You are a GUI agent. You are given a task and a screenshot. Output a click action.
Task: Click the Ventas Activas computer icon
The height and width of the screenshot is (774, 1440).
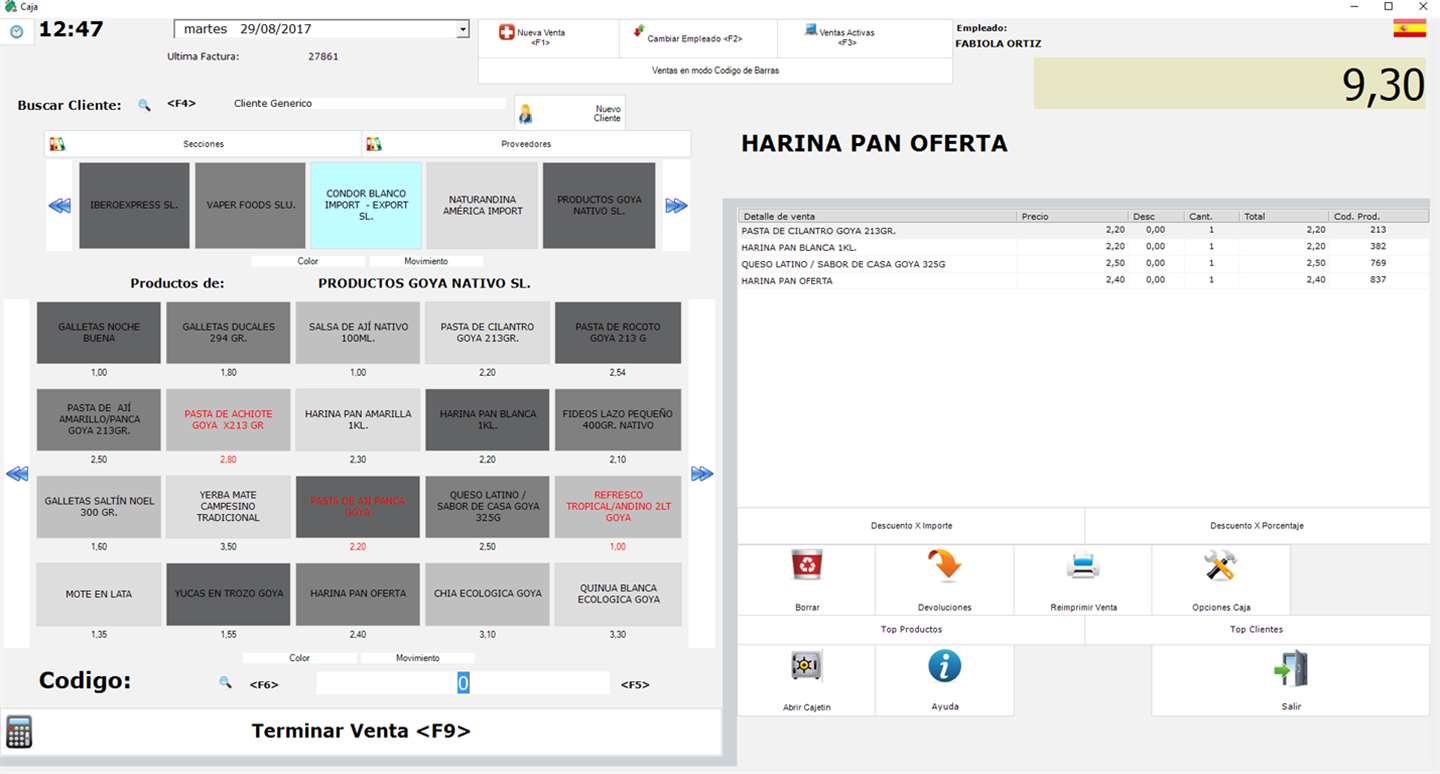(812, 30)
